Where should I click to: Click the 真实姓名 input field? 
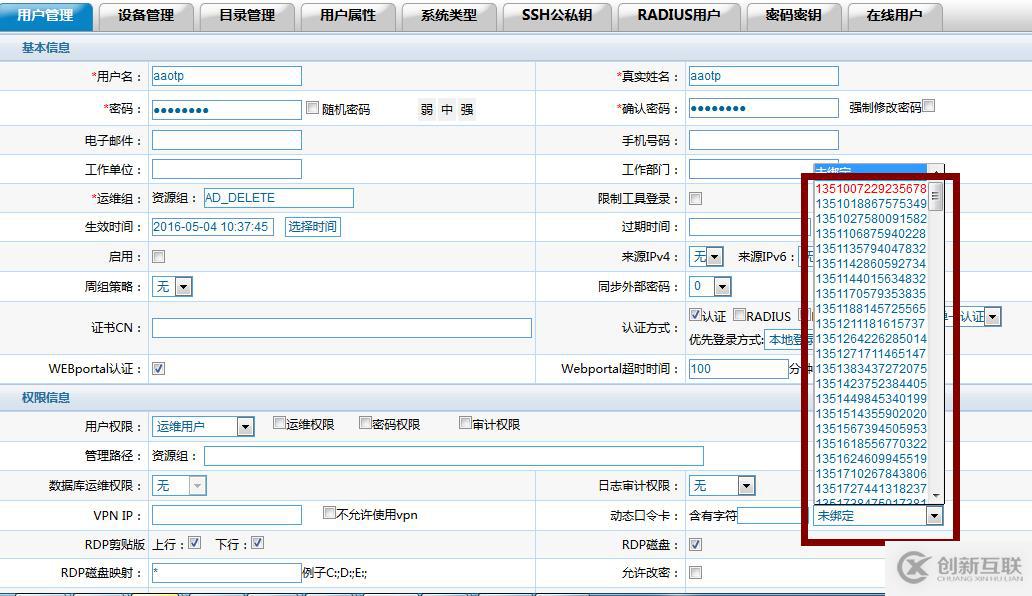(763, 76)
